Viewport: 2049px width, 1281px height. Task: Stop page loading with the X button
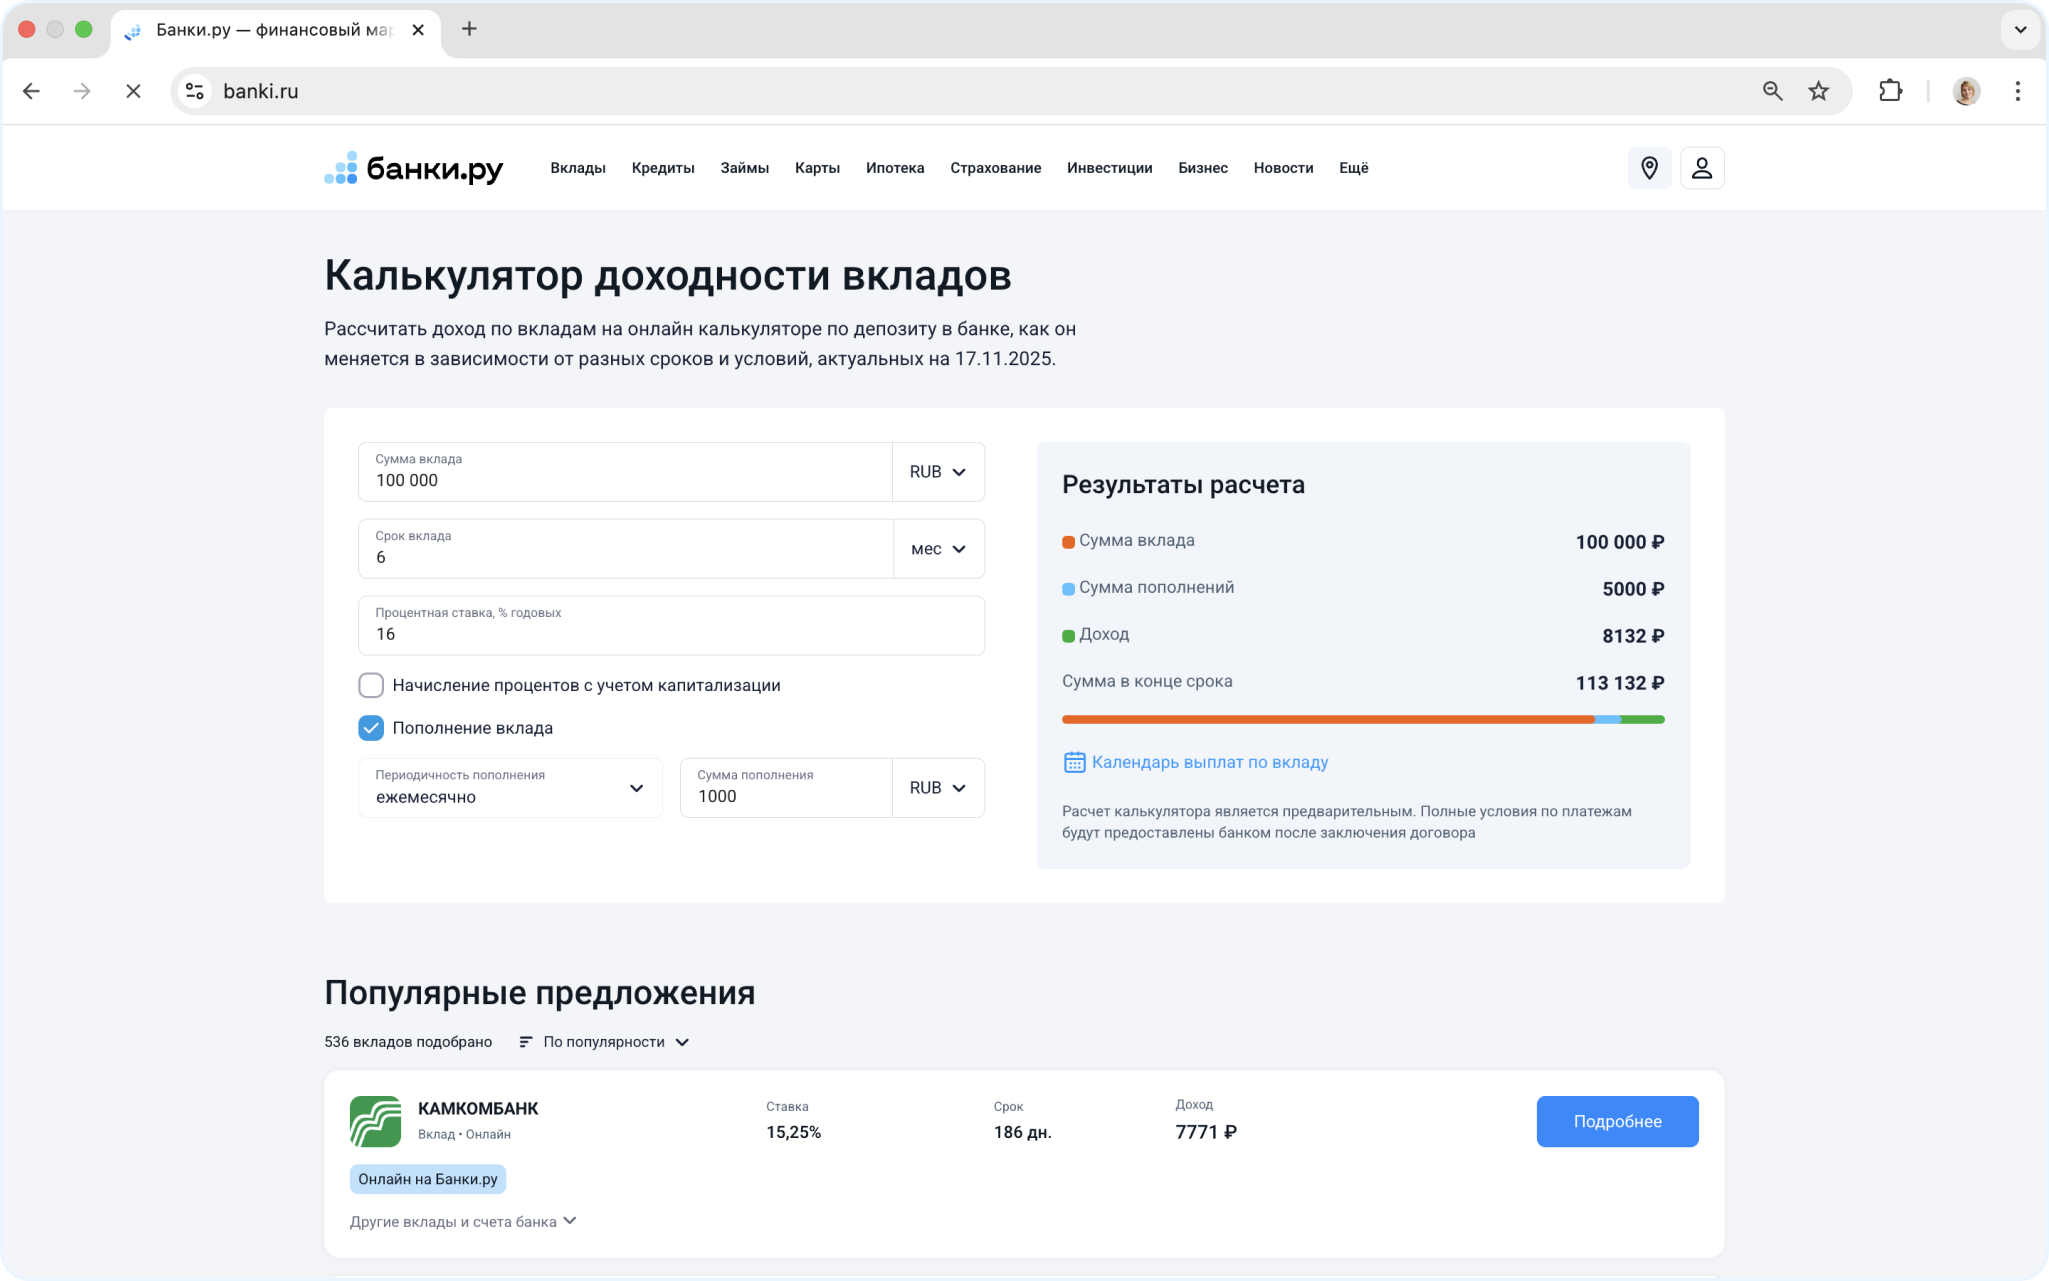click(133, 91)
